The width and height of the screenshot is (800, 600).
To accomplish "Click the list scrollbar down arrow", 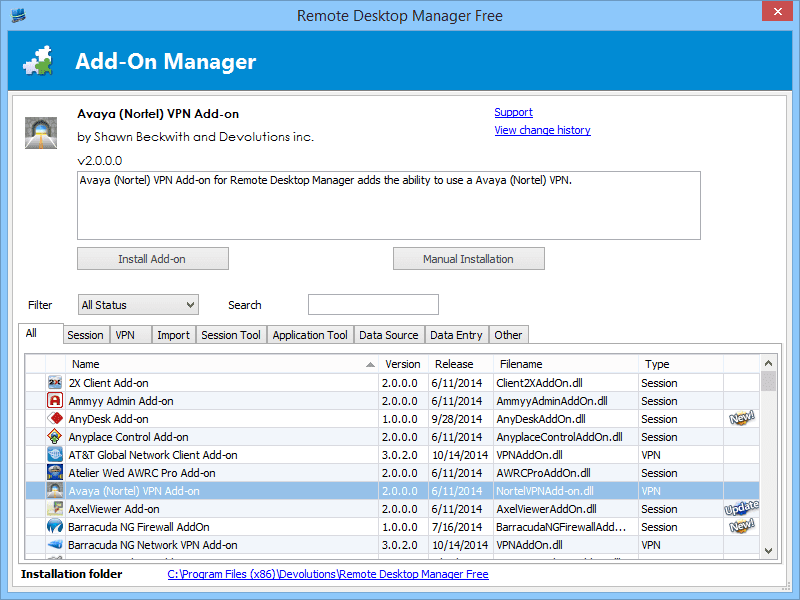I will pyautogui.click(x=768, y=551).
